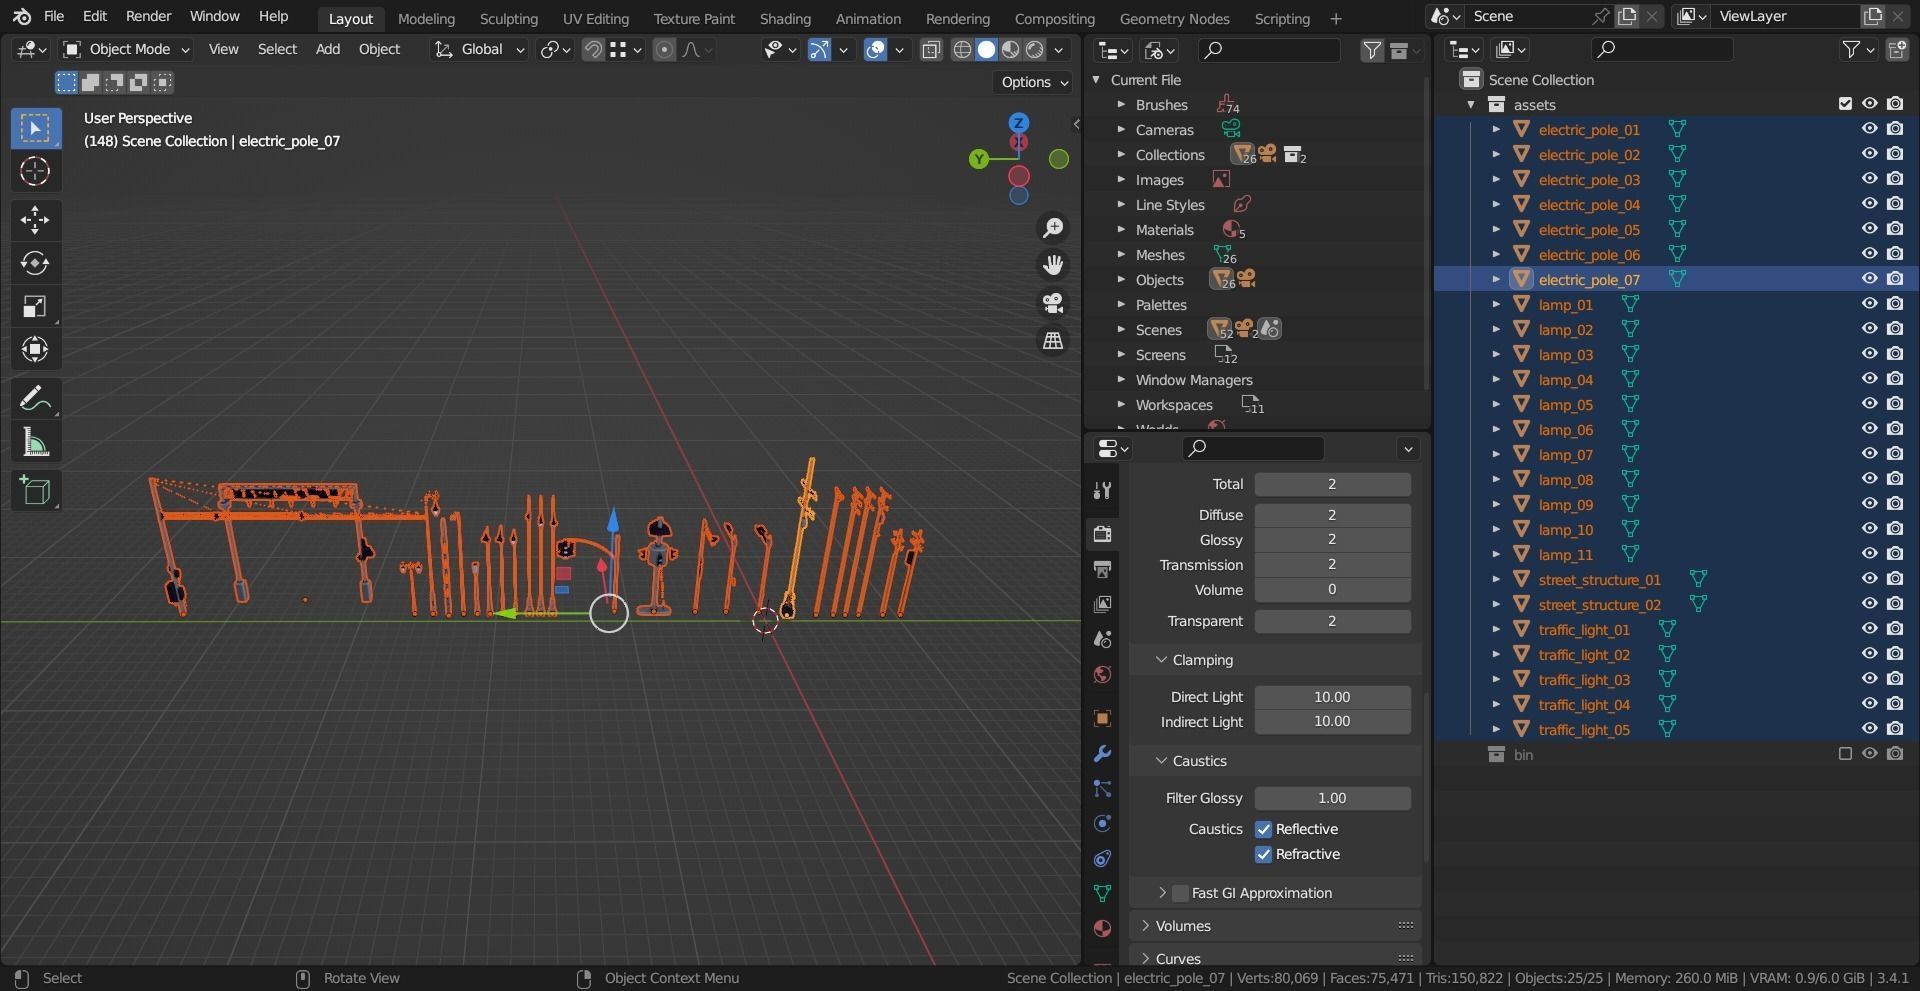The image size is (1920, 991).
Task: Enable Fast GI Approximation checkbox
Action: 1181,893
